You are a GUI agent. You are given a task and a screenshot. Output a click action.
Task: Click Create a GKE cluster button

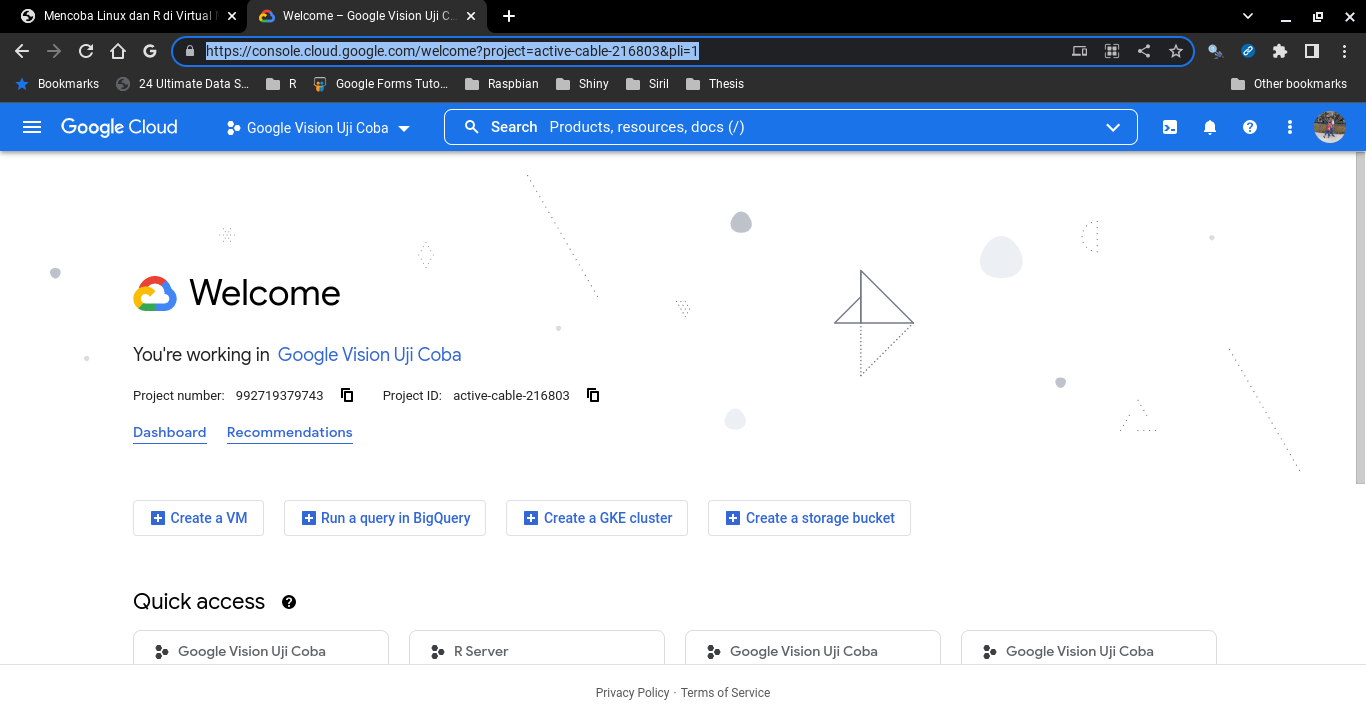click(597, 518)
